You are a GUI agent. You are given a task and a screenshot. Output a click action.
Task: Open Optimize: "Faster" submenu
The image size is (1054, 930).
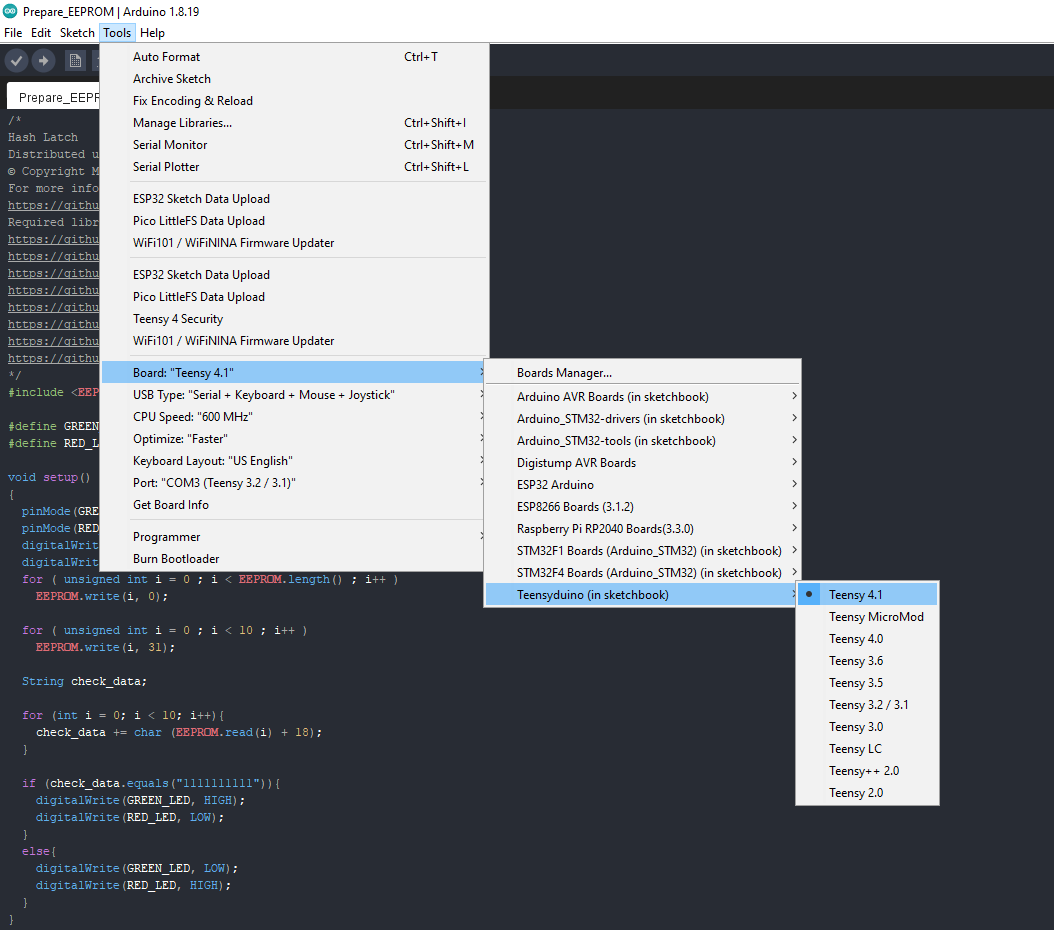point(294,439)
